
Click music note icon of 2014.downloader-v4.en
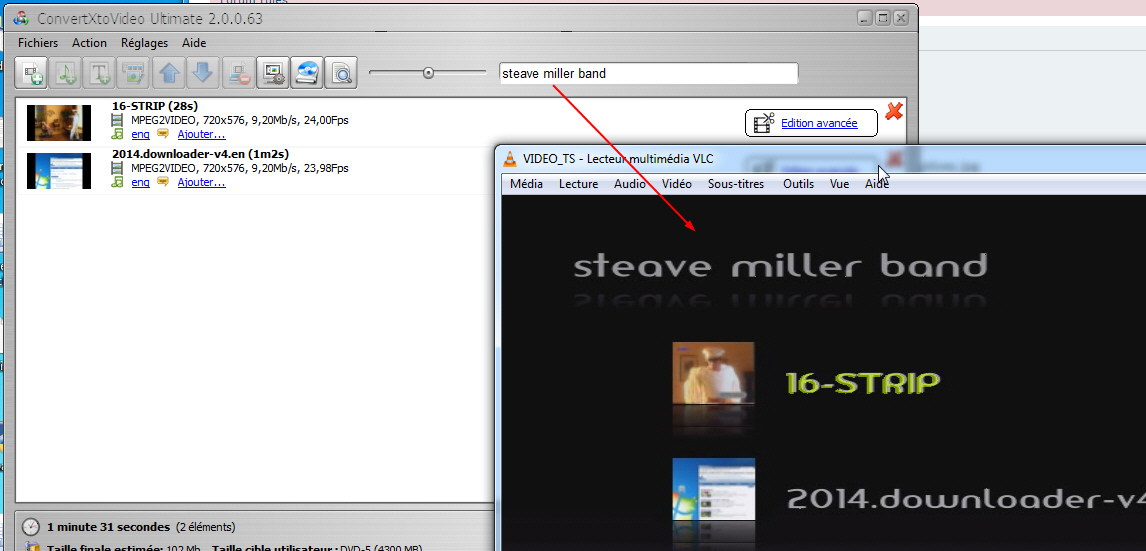pyautogui.click(x=118, y=182)
